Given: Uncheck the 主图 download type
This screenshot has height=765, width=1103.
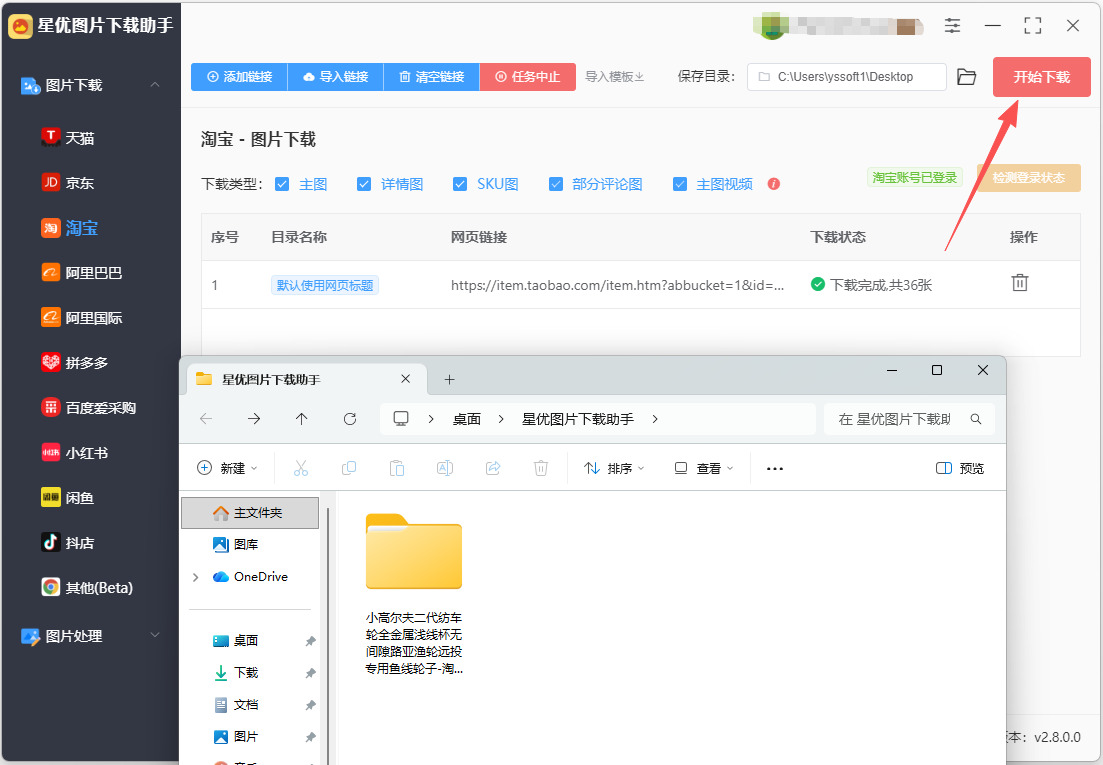Looking at the screenshot, I should point(282,184).
